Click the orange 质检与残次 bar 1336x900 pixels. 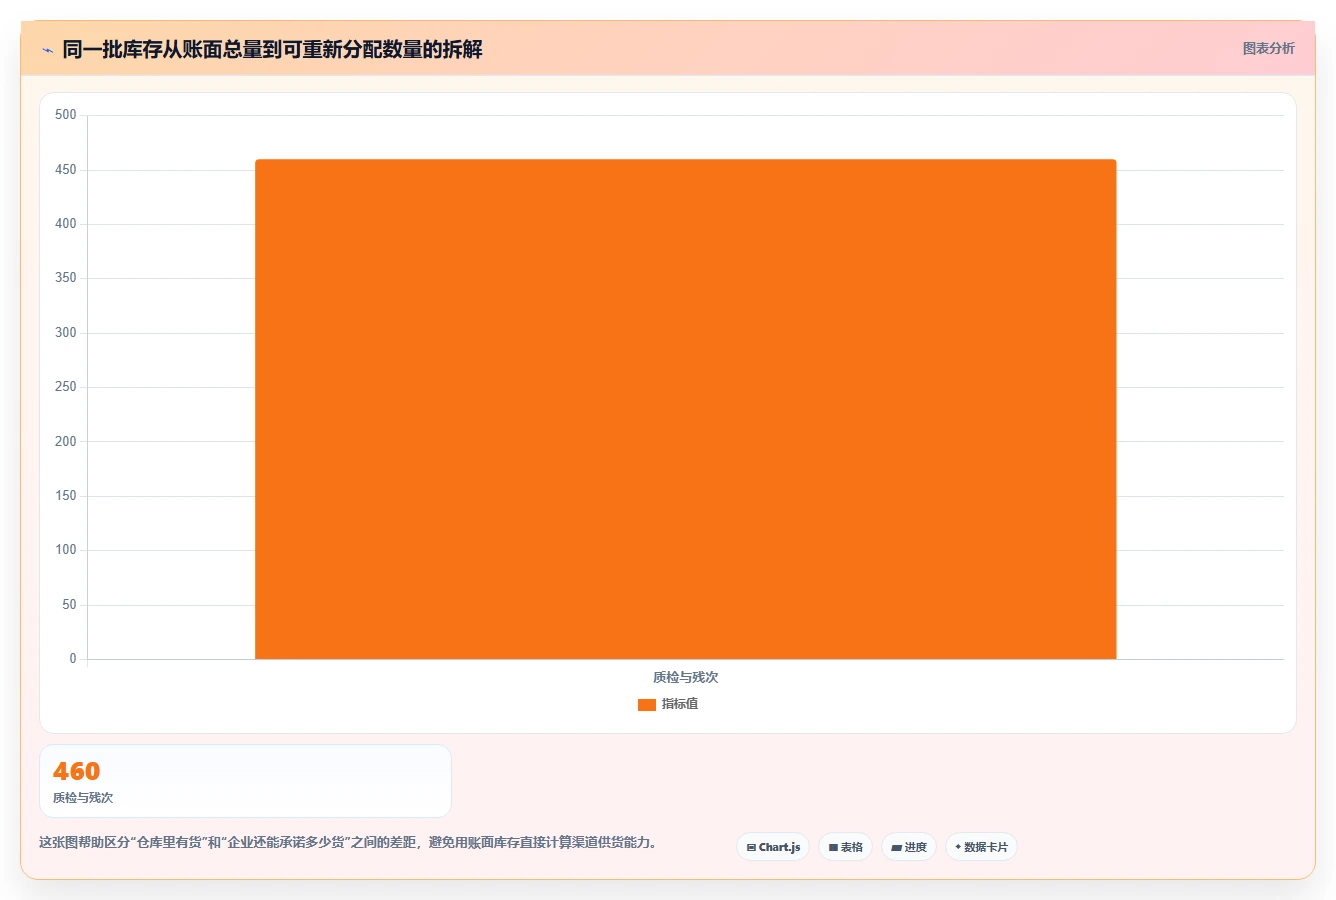[x=685, y=409]
